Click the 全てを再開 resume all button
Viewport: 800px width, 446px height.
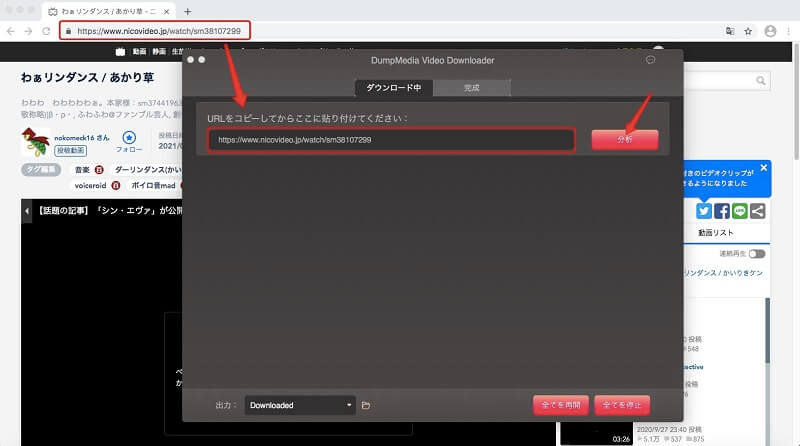pos(561,405)
